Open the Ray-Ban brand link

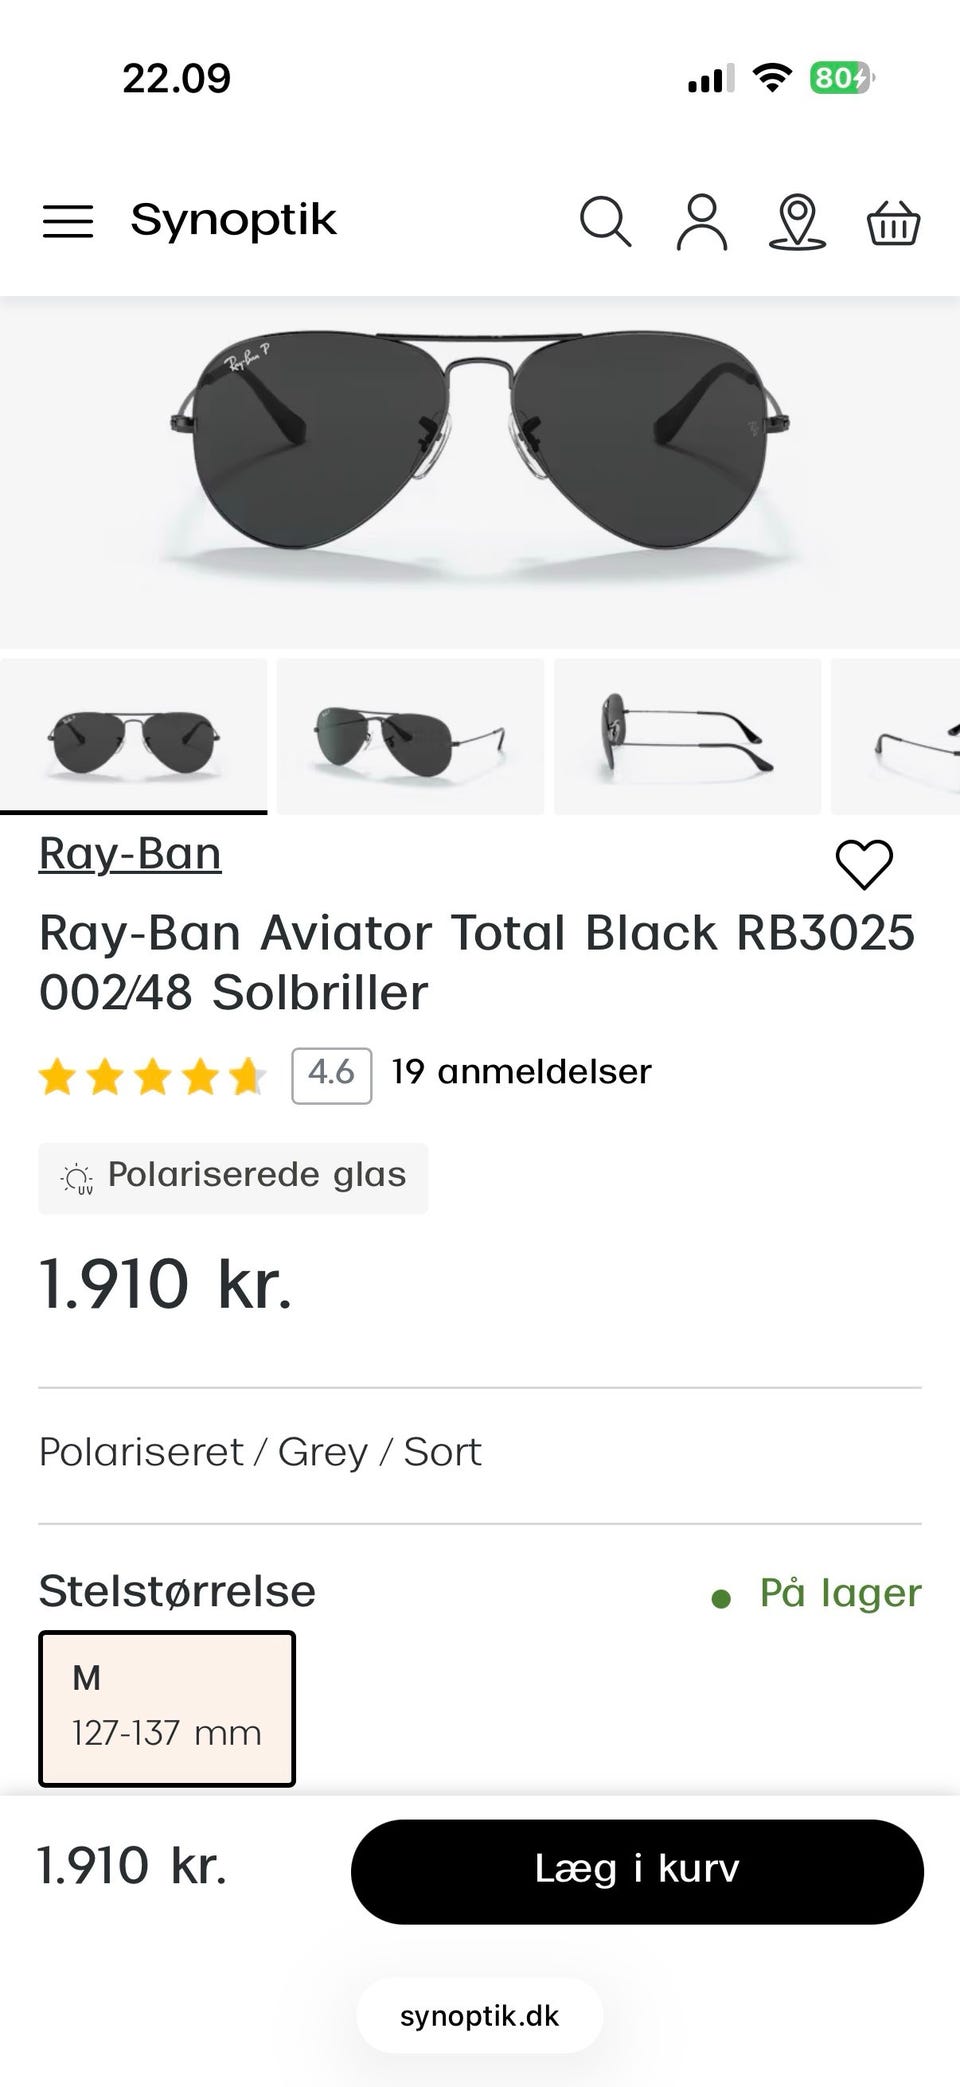130,854
